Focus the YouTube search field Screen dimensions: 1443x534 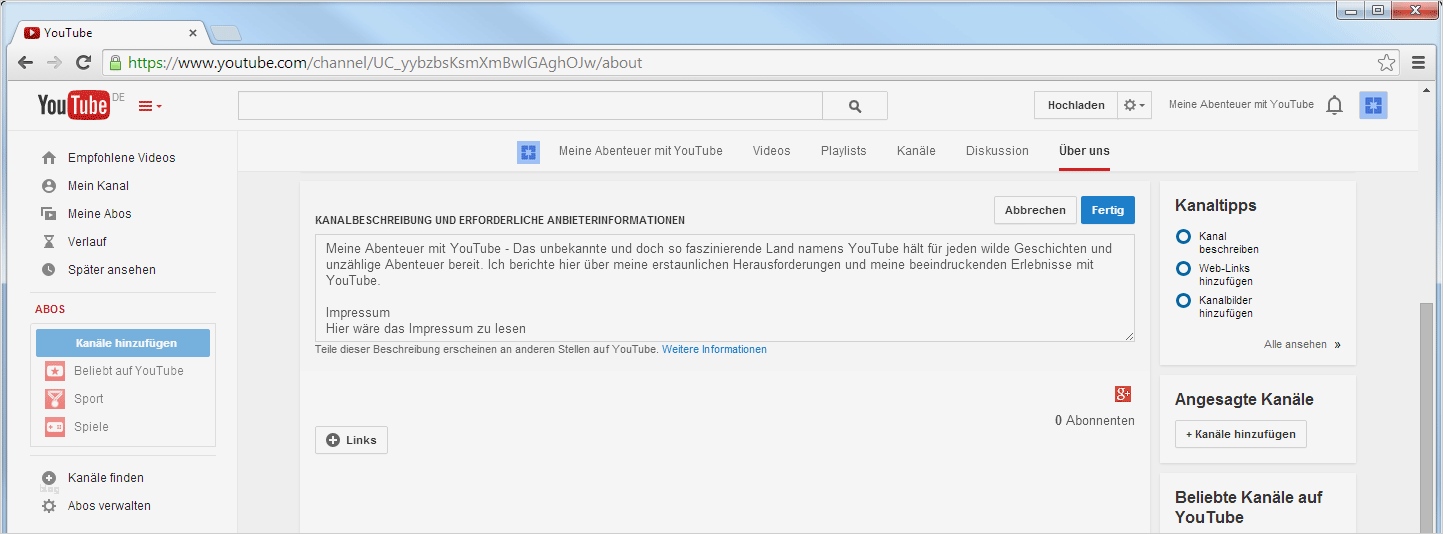(530, 106)
